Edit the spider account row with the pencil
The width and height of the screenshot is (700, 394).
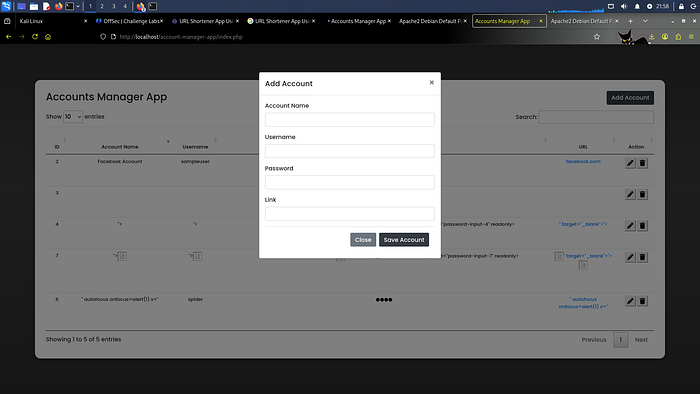click(630, 301)
